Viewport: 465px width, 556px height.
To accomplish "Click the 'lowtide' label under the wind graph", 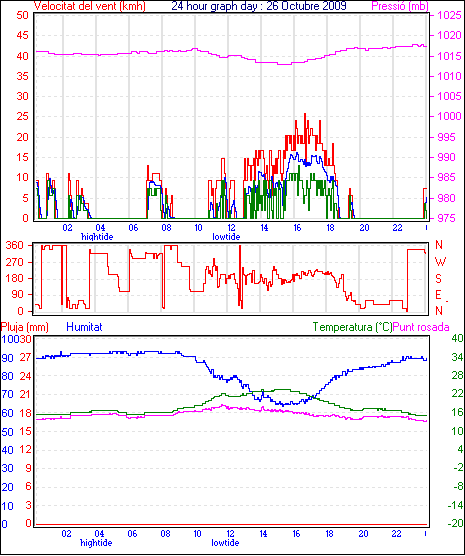I will [226, 237].
